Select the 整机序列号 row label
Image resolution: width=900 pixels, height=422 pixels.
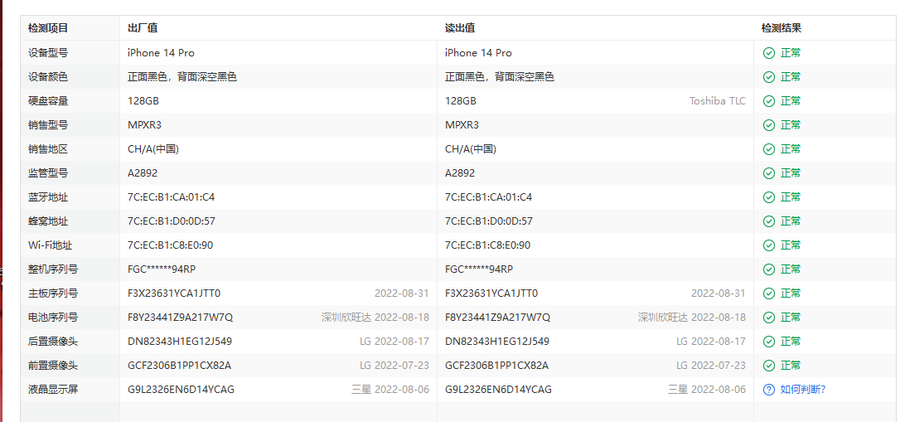coord(53,269)
